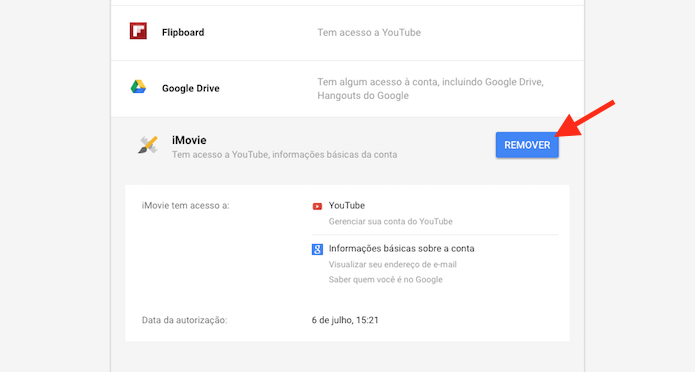Screen dimensions: 695x372
Task: Click 'Saber quem você é no Google' line
Action: tap(386, 279)
